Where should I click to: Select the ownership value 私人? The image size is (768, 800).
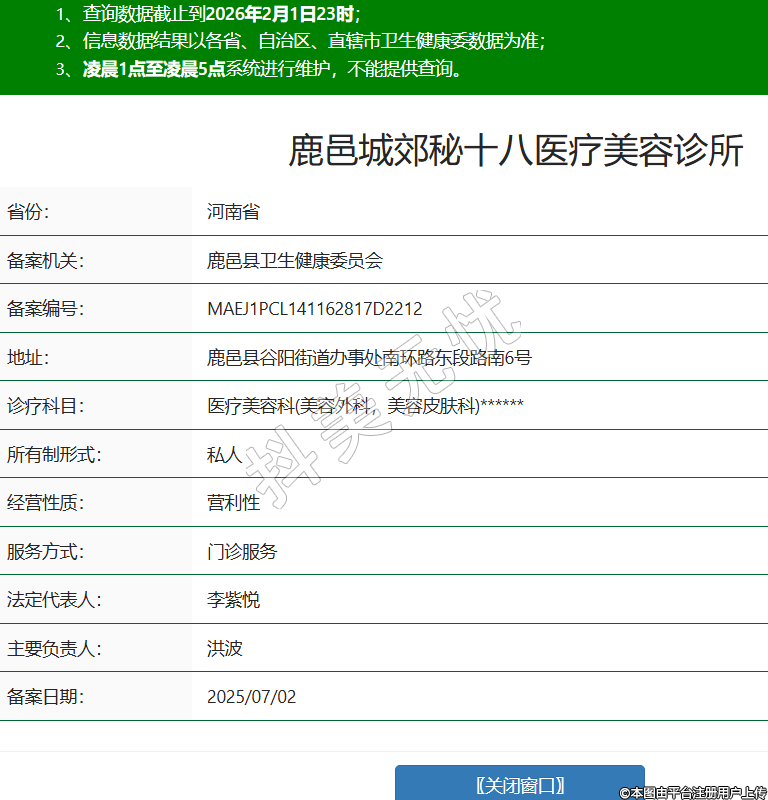point(224,455)
